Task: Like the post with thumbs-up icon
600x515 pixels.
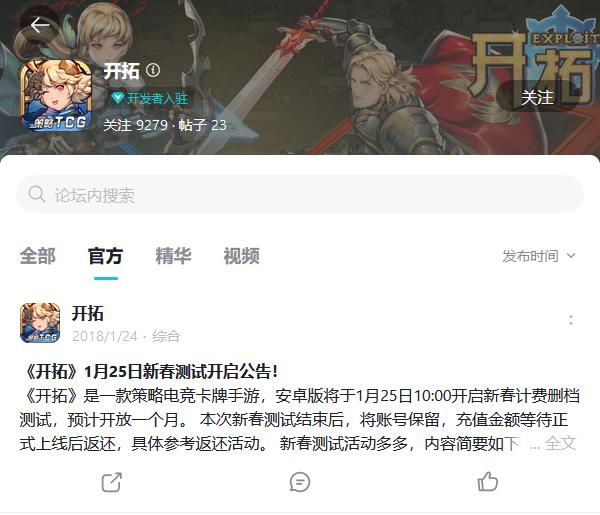Action: 488,481
